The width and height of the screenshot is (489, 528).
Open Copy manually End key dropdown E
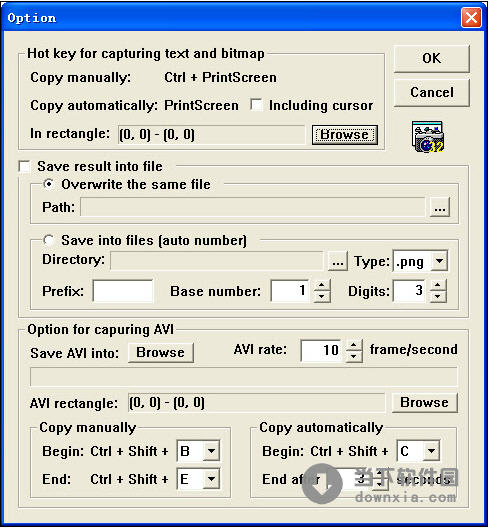[x=211, y=478]
